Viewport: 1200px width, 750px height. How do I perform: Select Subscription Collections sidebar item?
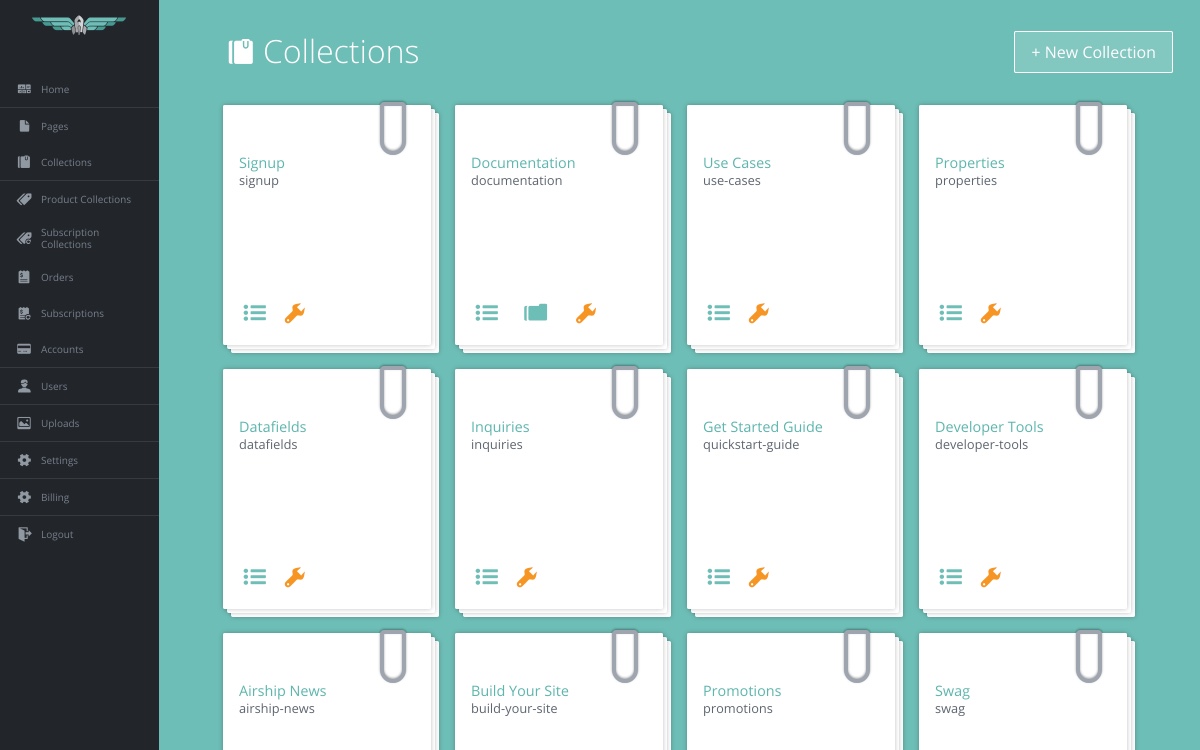pyautogui.click(x=79, y=238)
